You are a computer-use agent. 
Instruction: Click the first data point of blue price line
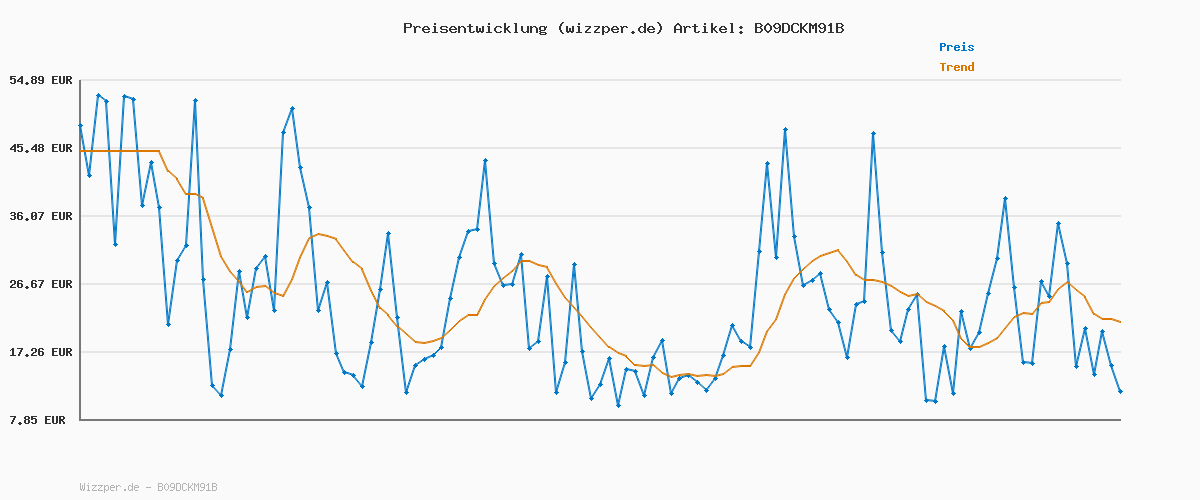[x=81, y=126]
